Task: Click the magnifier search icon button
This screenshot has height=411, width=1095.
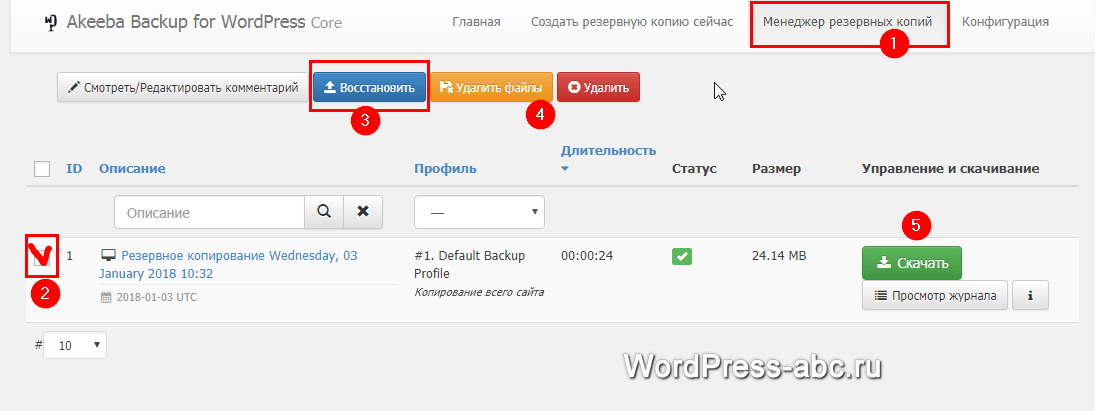Action: 323,212
